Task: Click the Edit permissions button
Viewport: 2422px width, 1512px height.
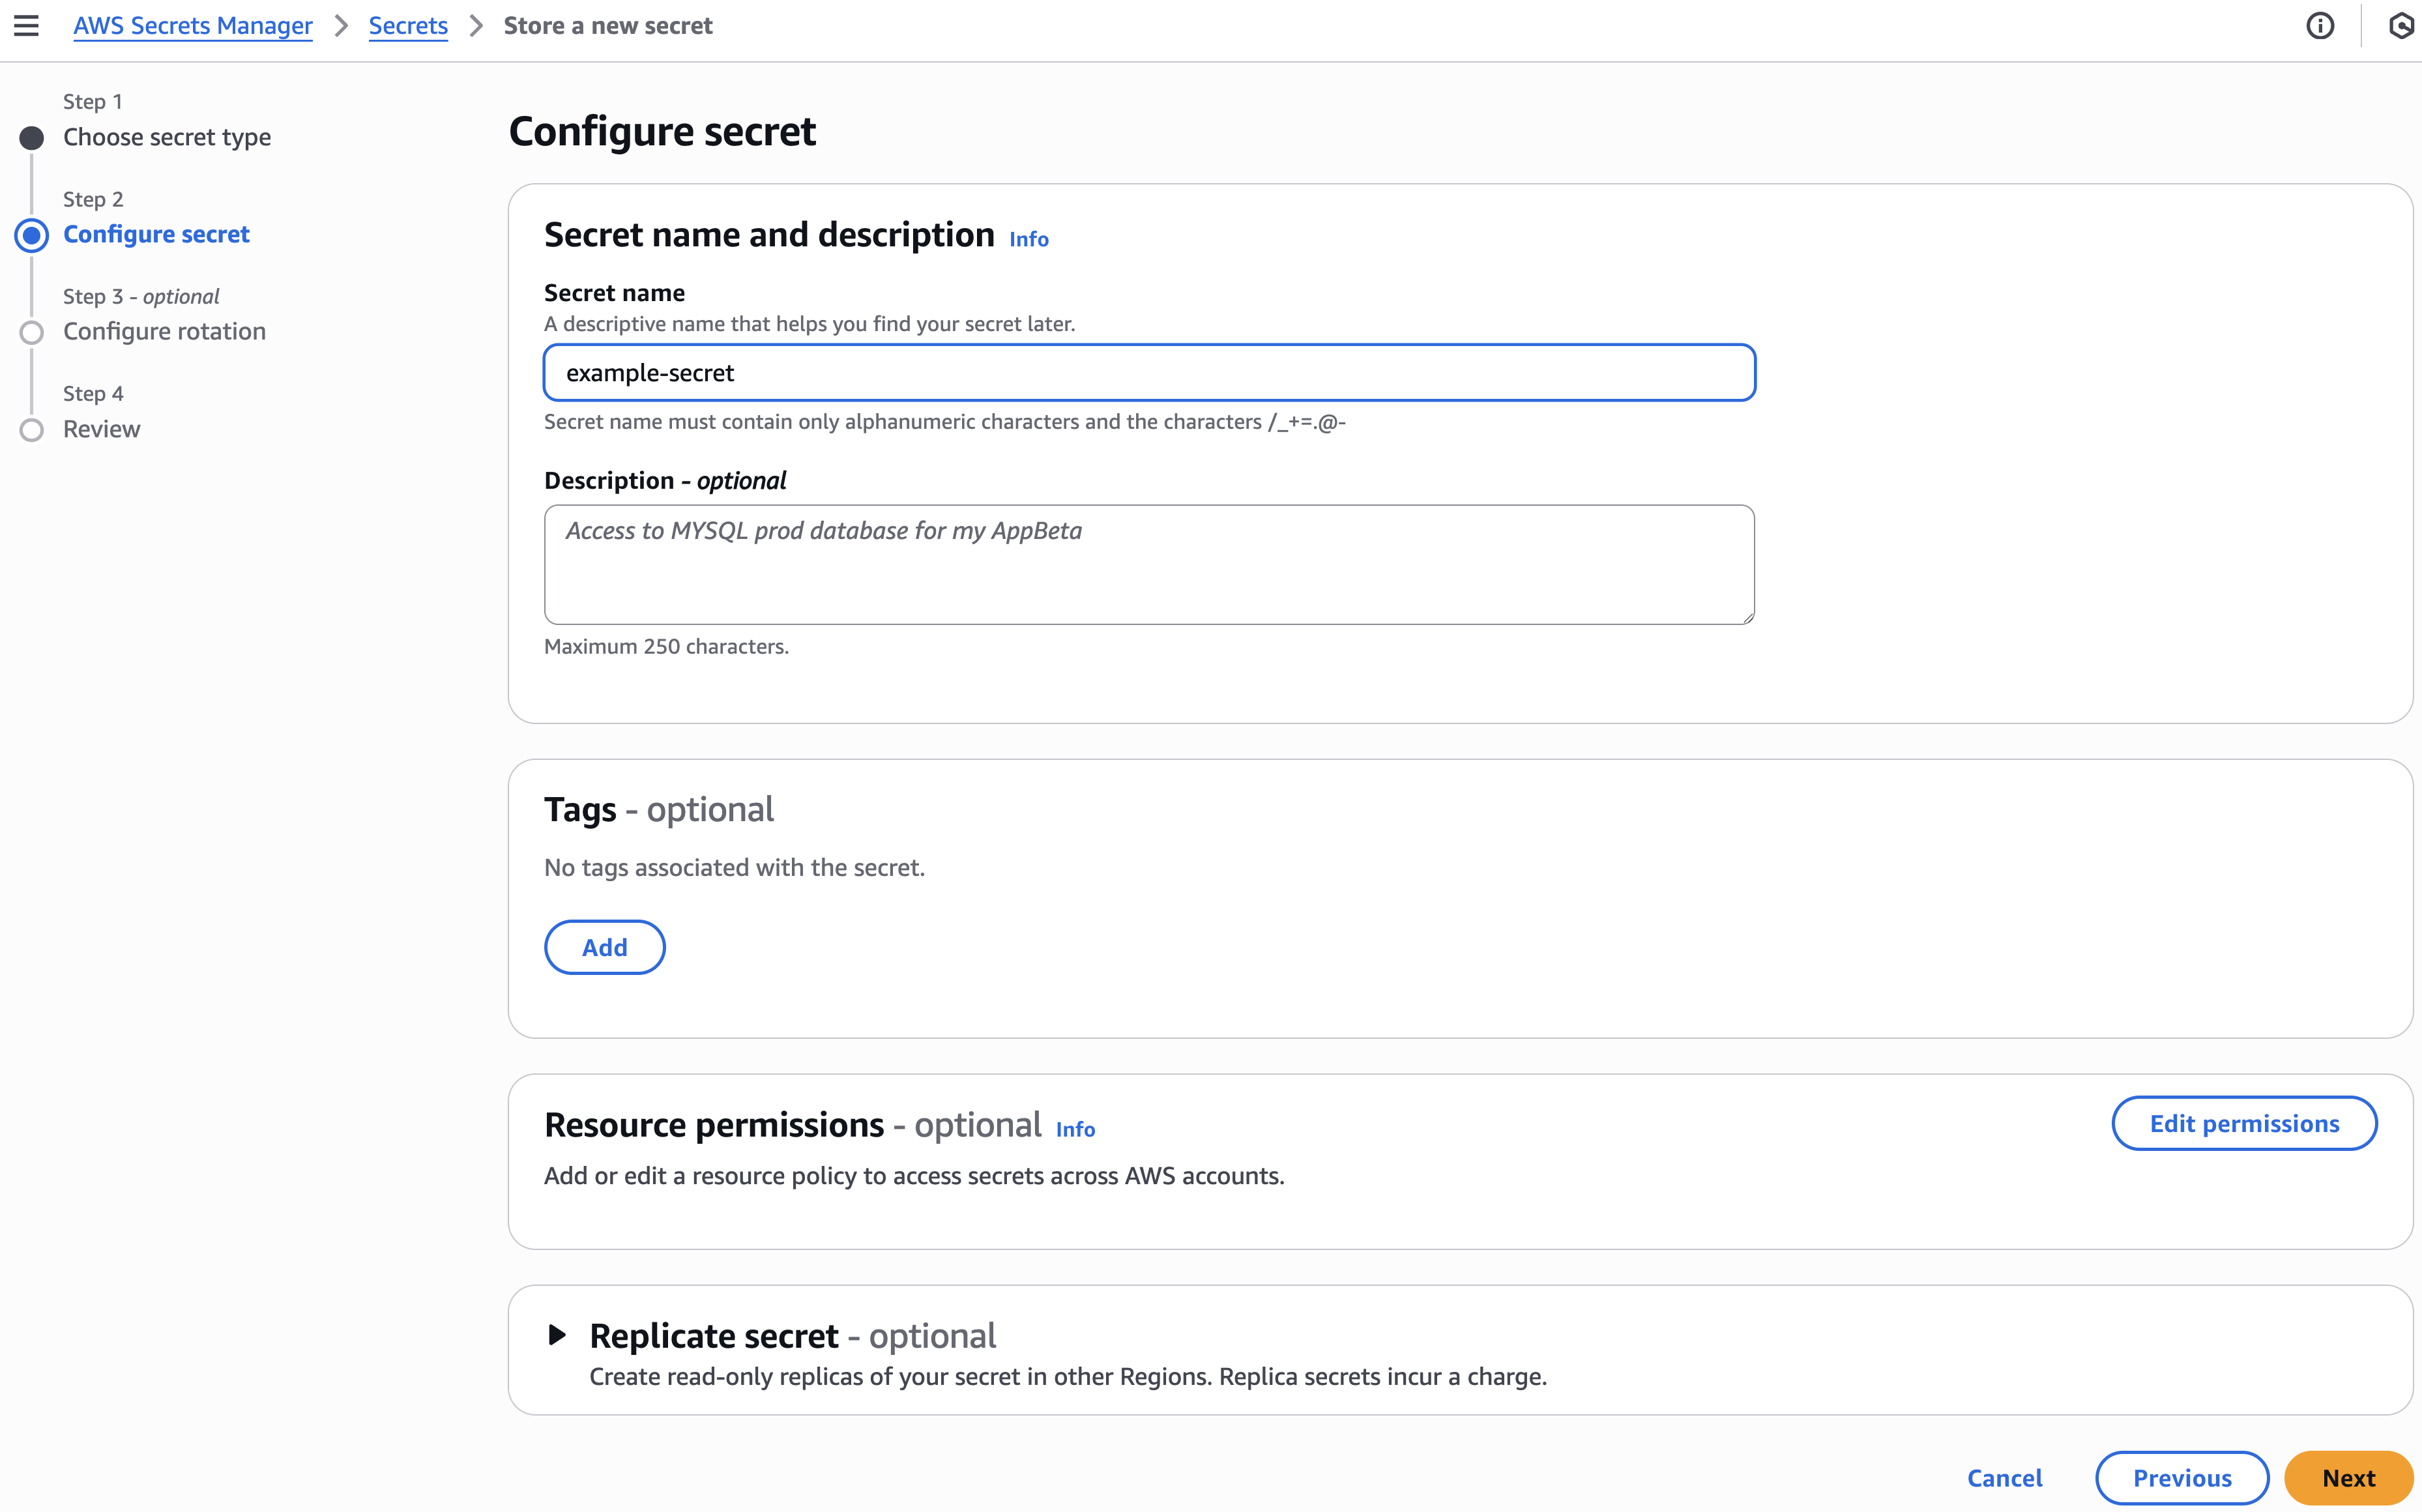Action: [2243, 1123]
